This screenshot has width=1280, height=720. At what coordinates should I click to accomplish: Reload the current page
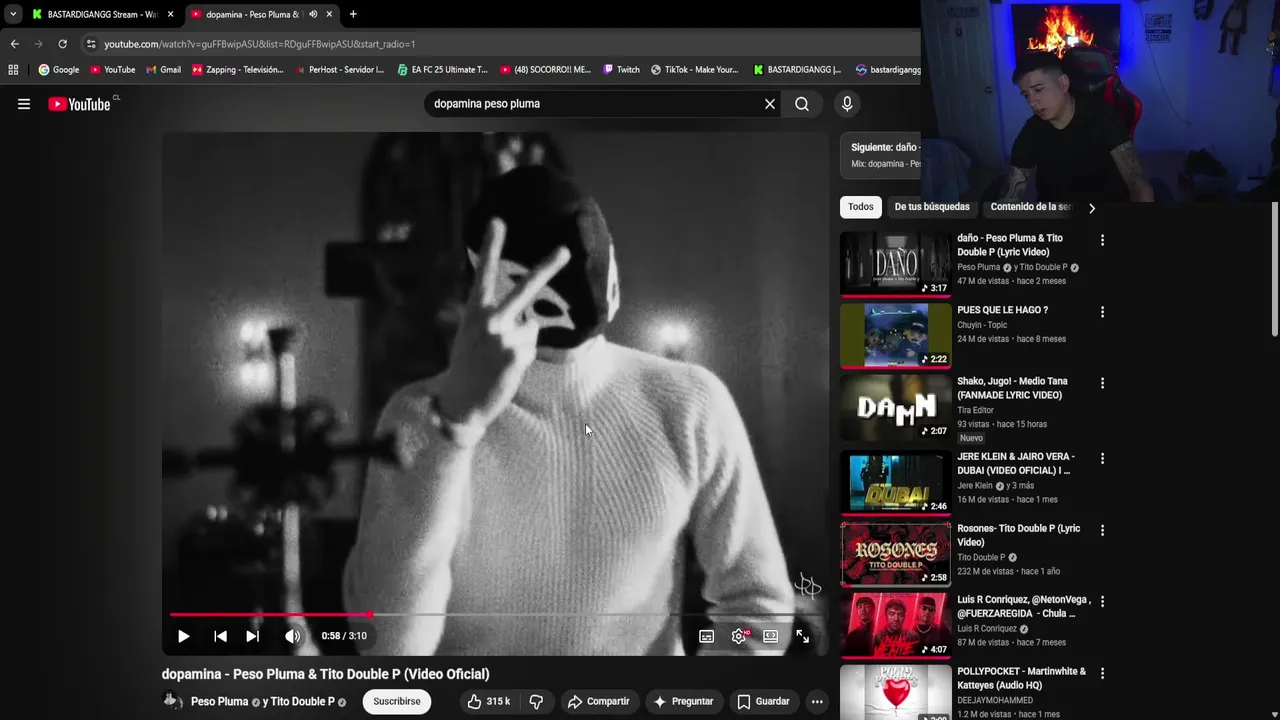click(x=62, y=44)
